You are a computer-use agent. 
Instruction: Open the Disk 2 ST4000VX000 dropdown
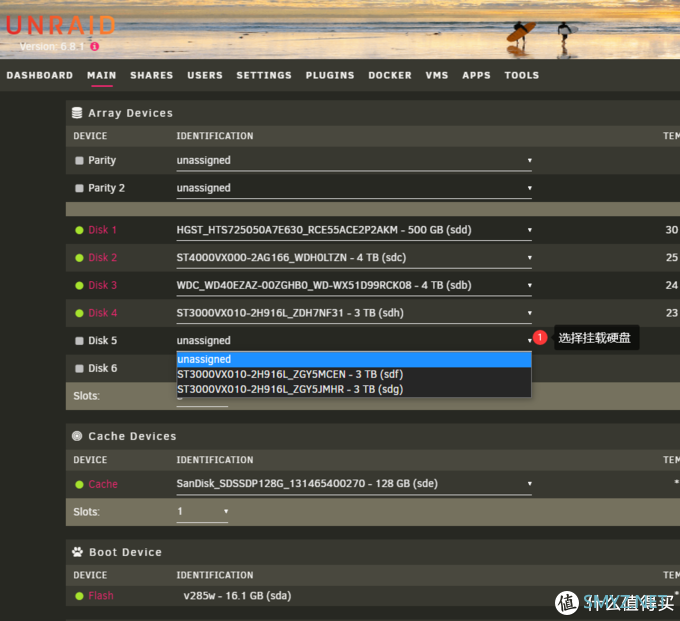click(x=354, y=258)
